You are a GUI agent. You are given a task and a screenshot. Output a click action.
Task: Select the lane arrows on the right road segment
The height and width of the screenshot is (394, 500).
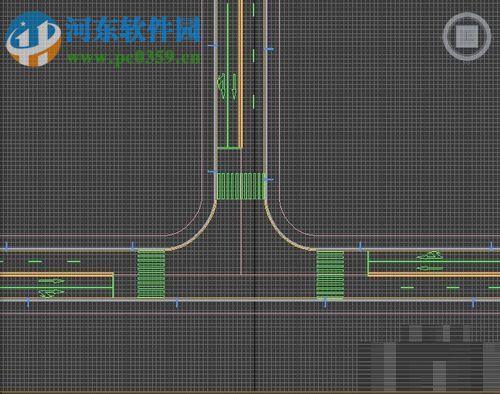click(430, 261)
